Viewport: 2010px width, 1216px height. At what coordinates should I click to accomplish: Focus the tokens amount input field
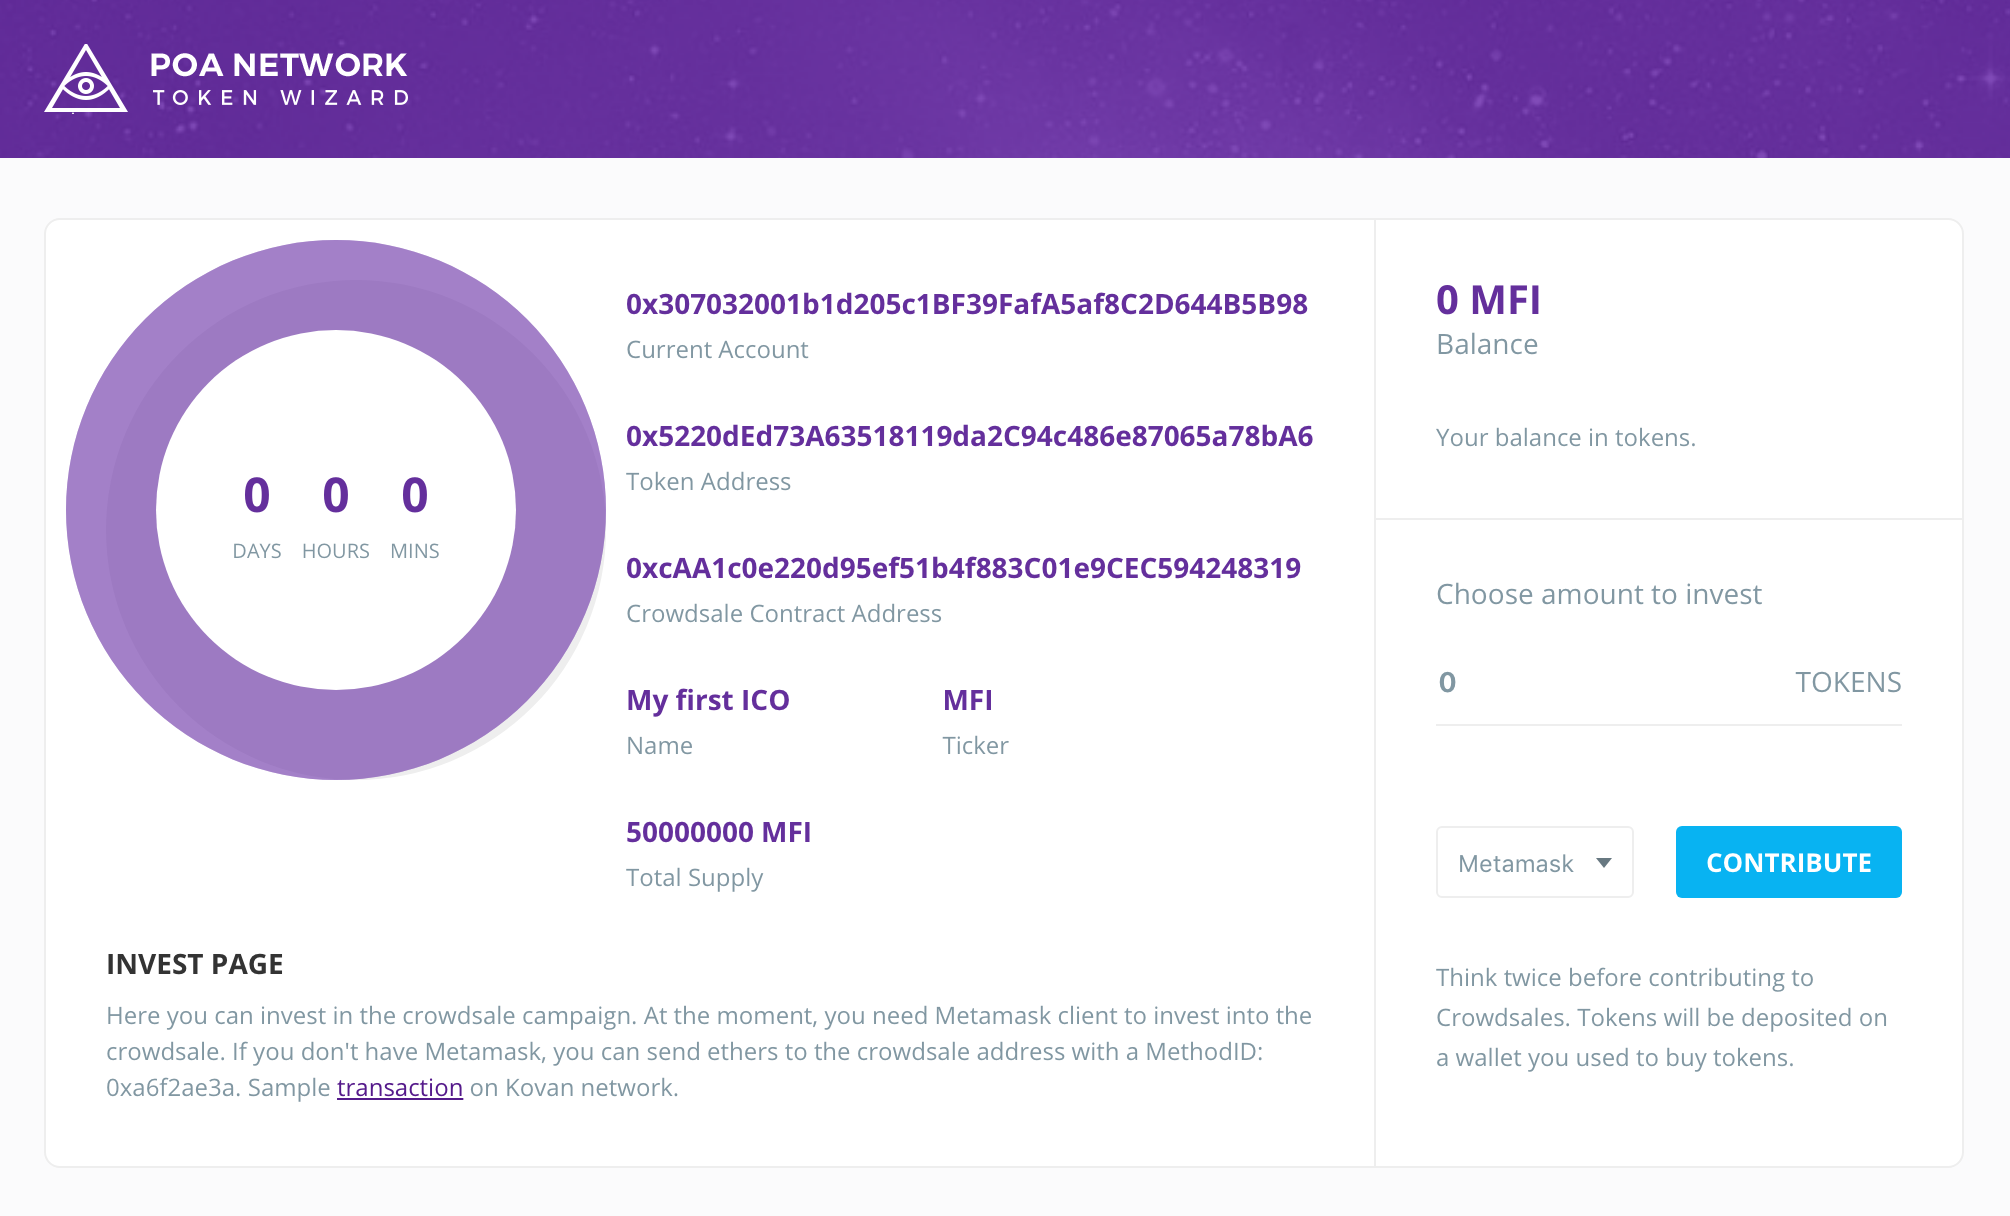[x=1668, y=682]
